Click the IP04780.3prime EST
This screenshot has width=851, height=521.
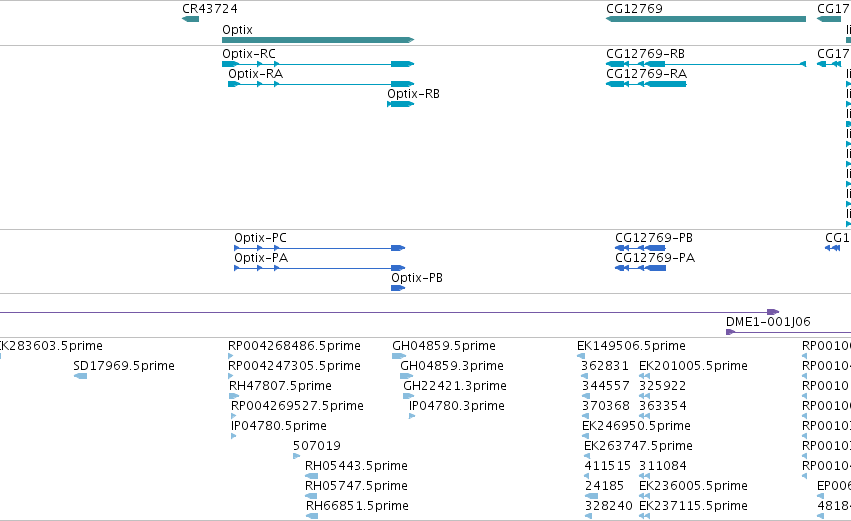point(412,416)
